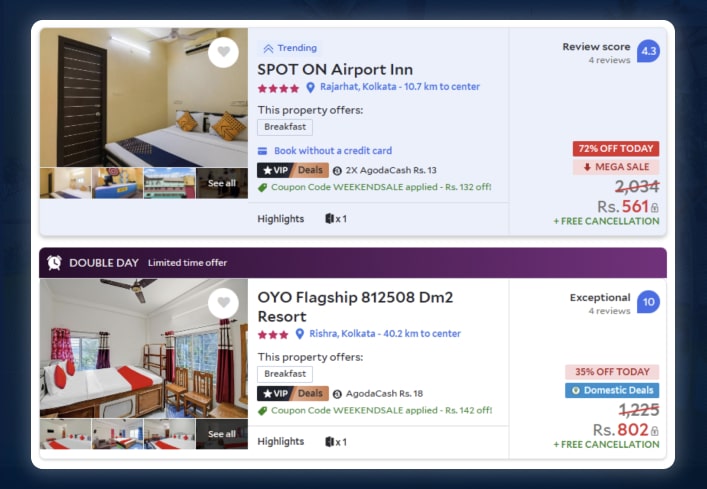Click SPOT ON Highlights room icon
This screenshot has width=707, height=489.
[329, 219]
